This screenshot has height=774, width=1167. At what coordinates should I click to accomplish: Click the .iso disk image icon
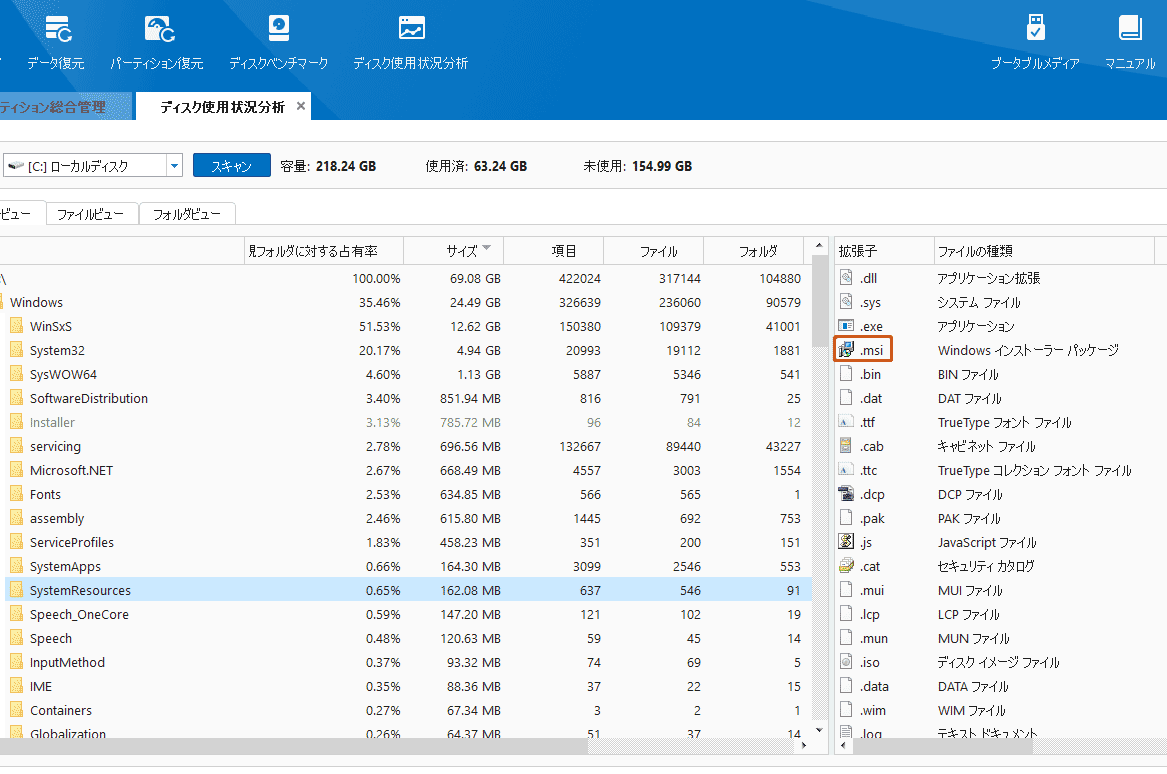845,662
